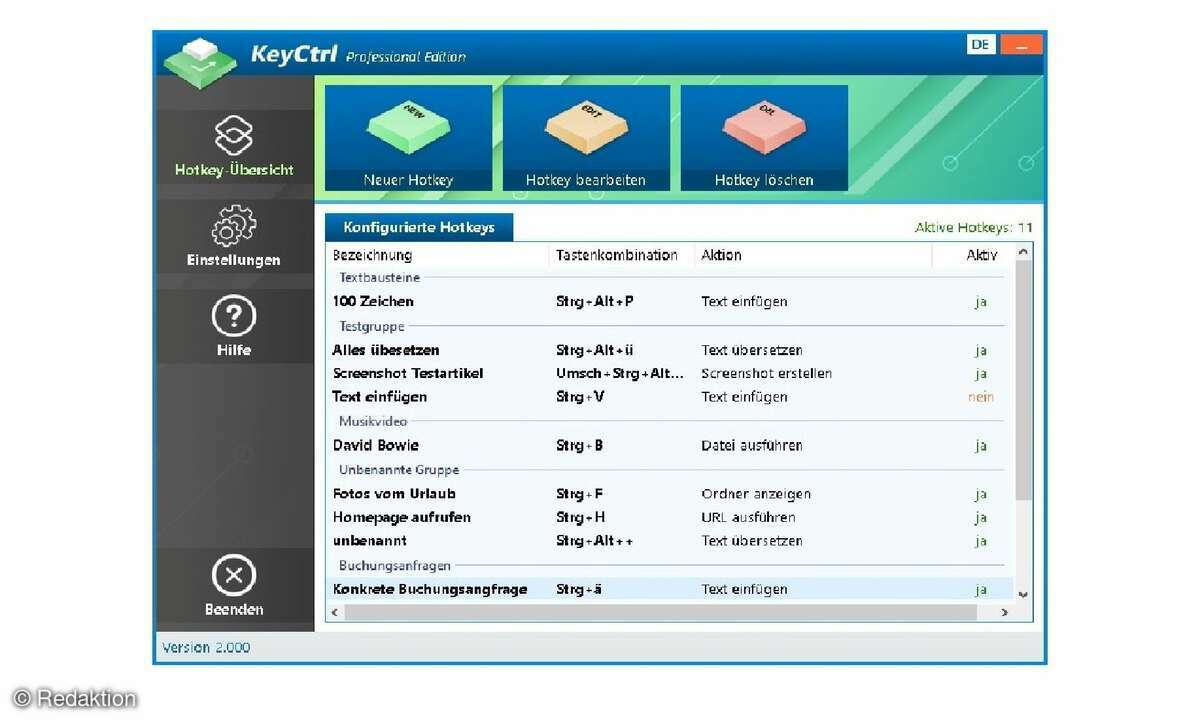The width and height of the screenshot is (1200, 720).
Task: Click the KeyCtrl logo in the title bar
Action: point(202,60)
